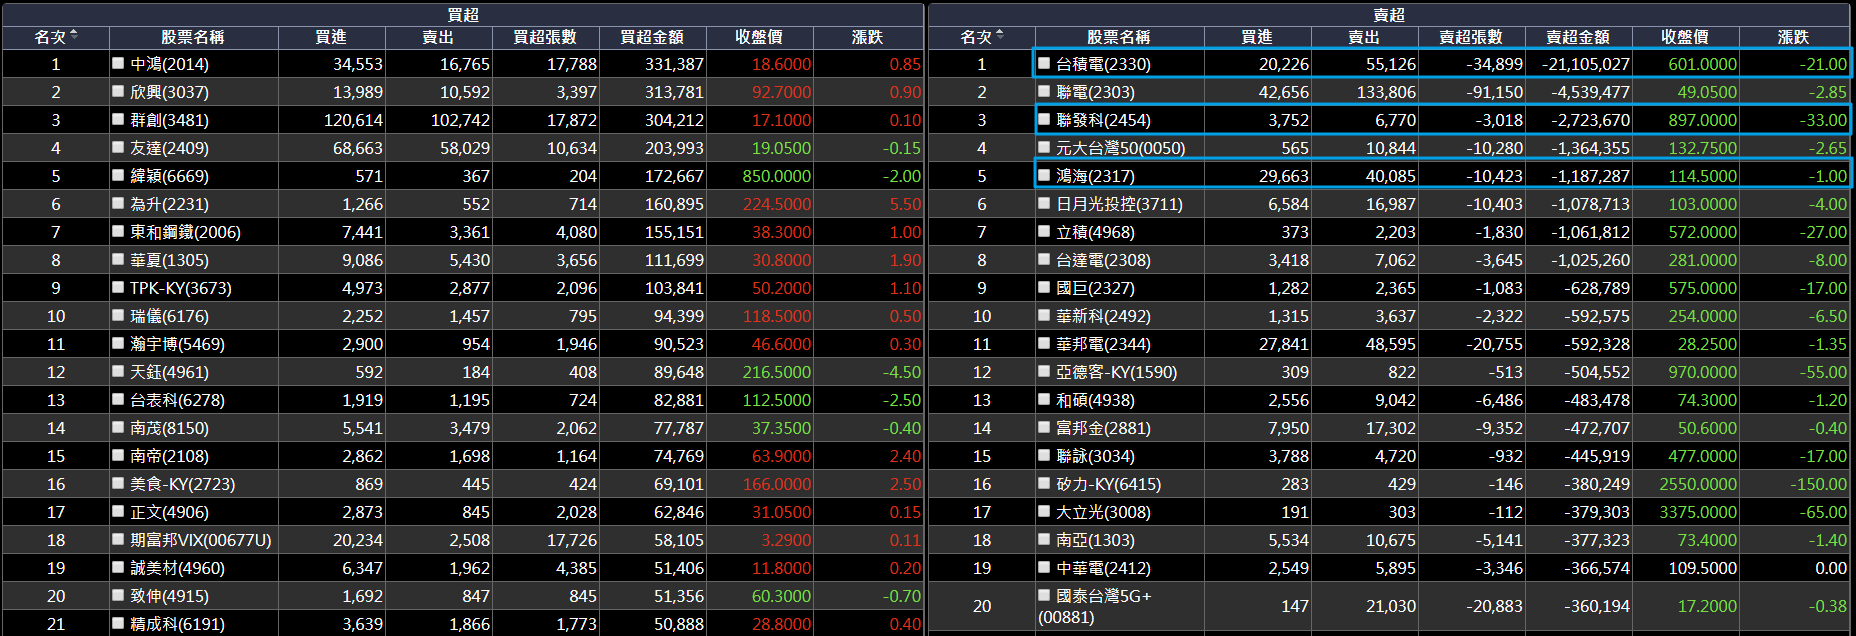Select 鴻海 賣出 value 40,085
Screen dimensions: 1856x636
1390,176
